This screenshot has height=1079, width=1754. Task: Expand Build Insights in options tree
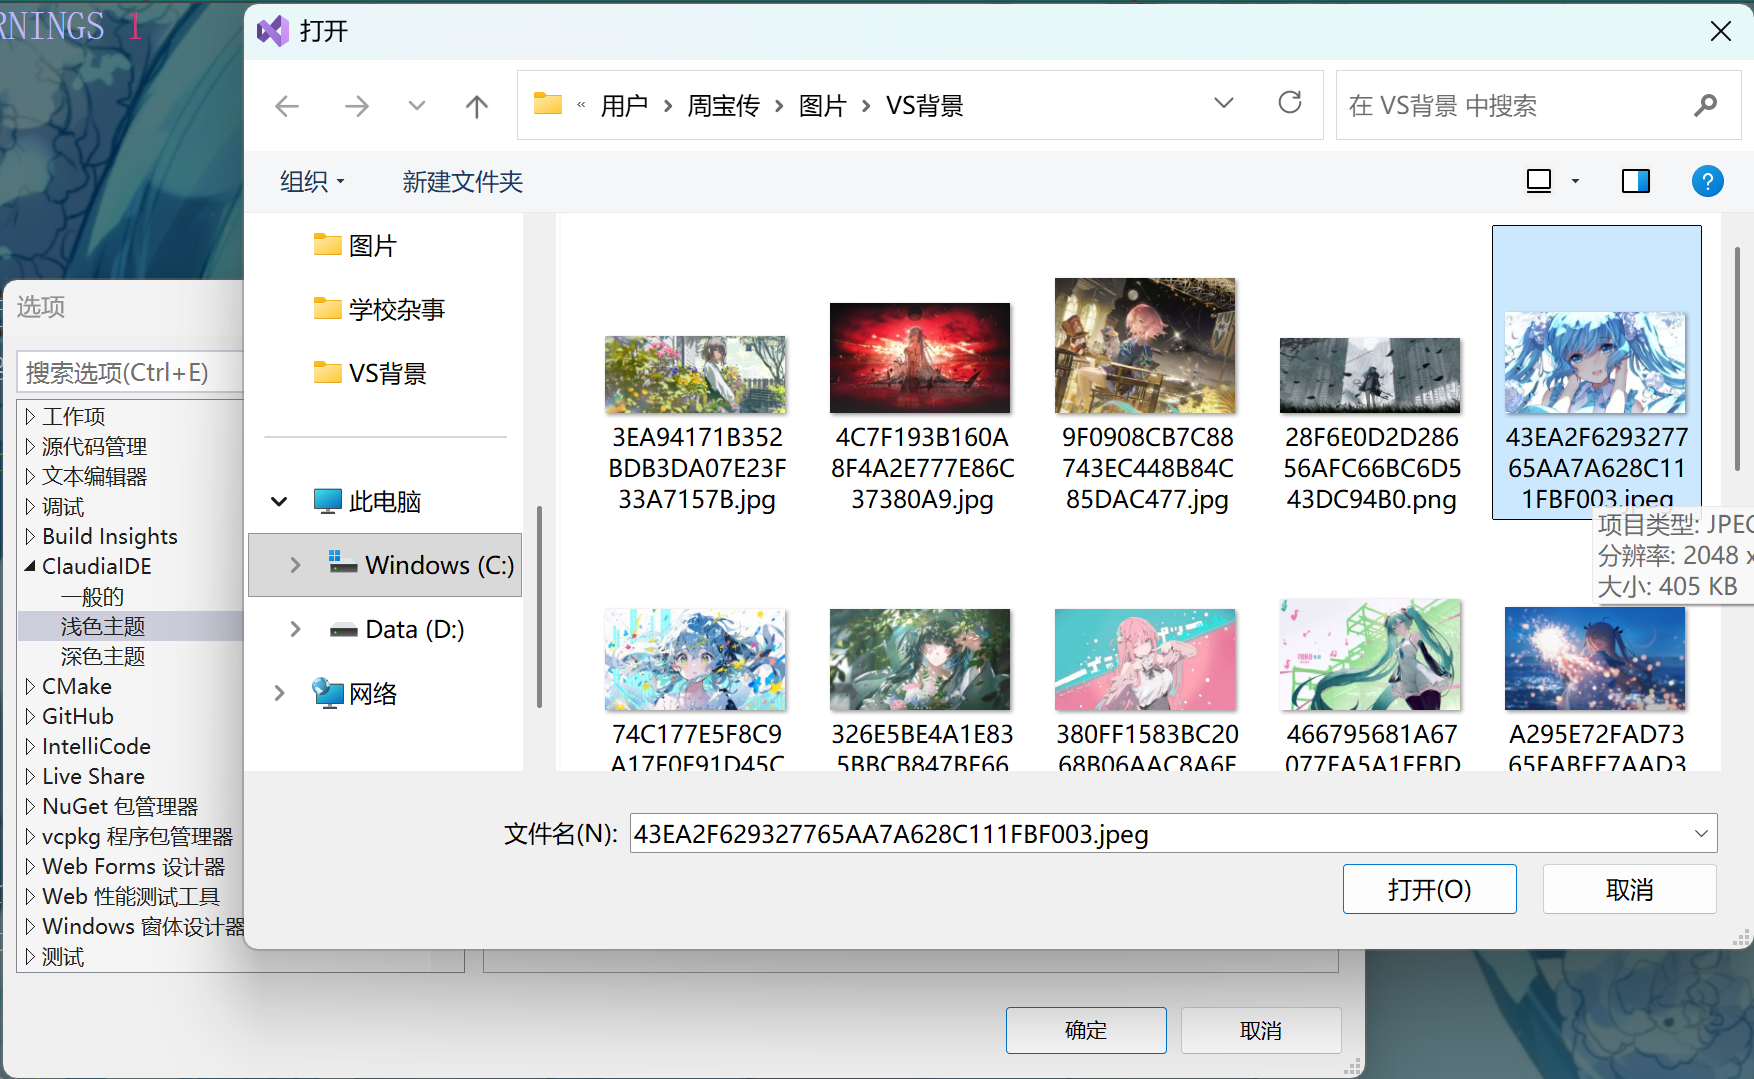pyautogui.click(x=30, y=536)
